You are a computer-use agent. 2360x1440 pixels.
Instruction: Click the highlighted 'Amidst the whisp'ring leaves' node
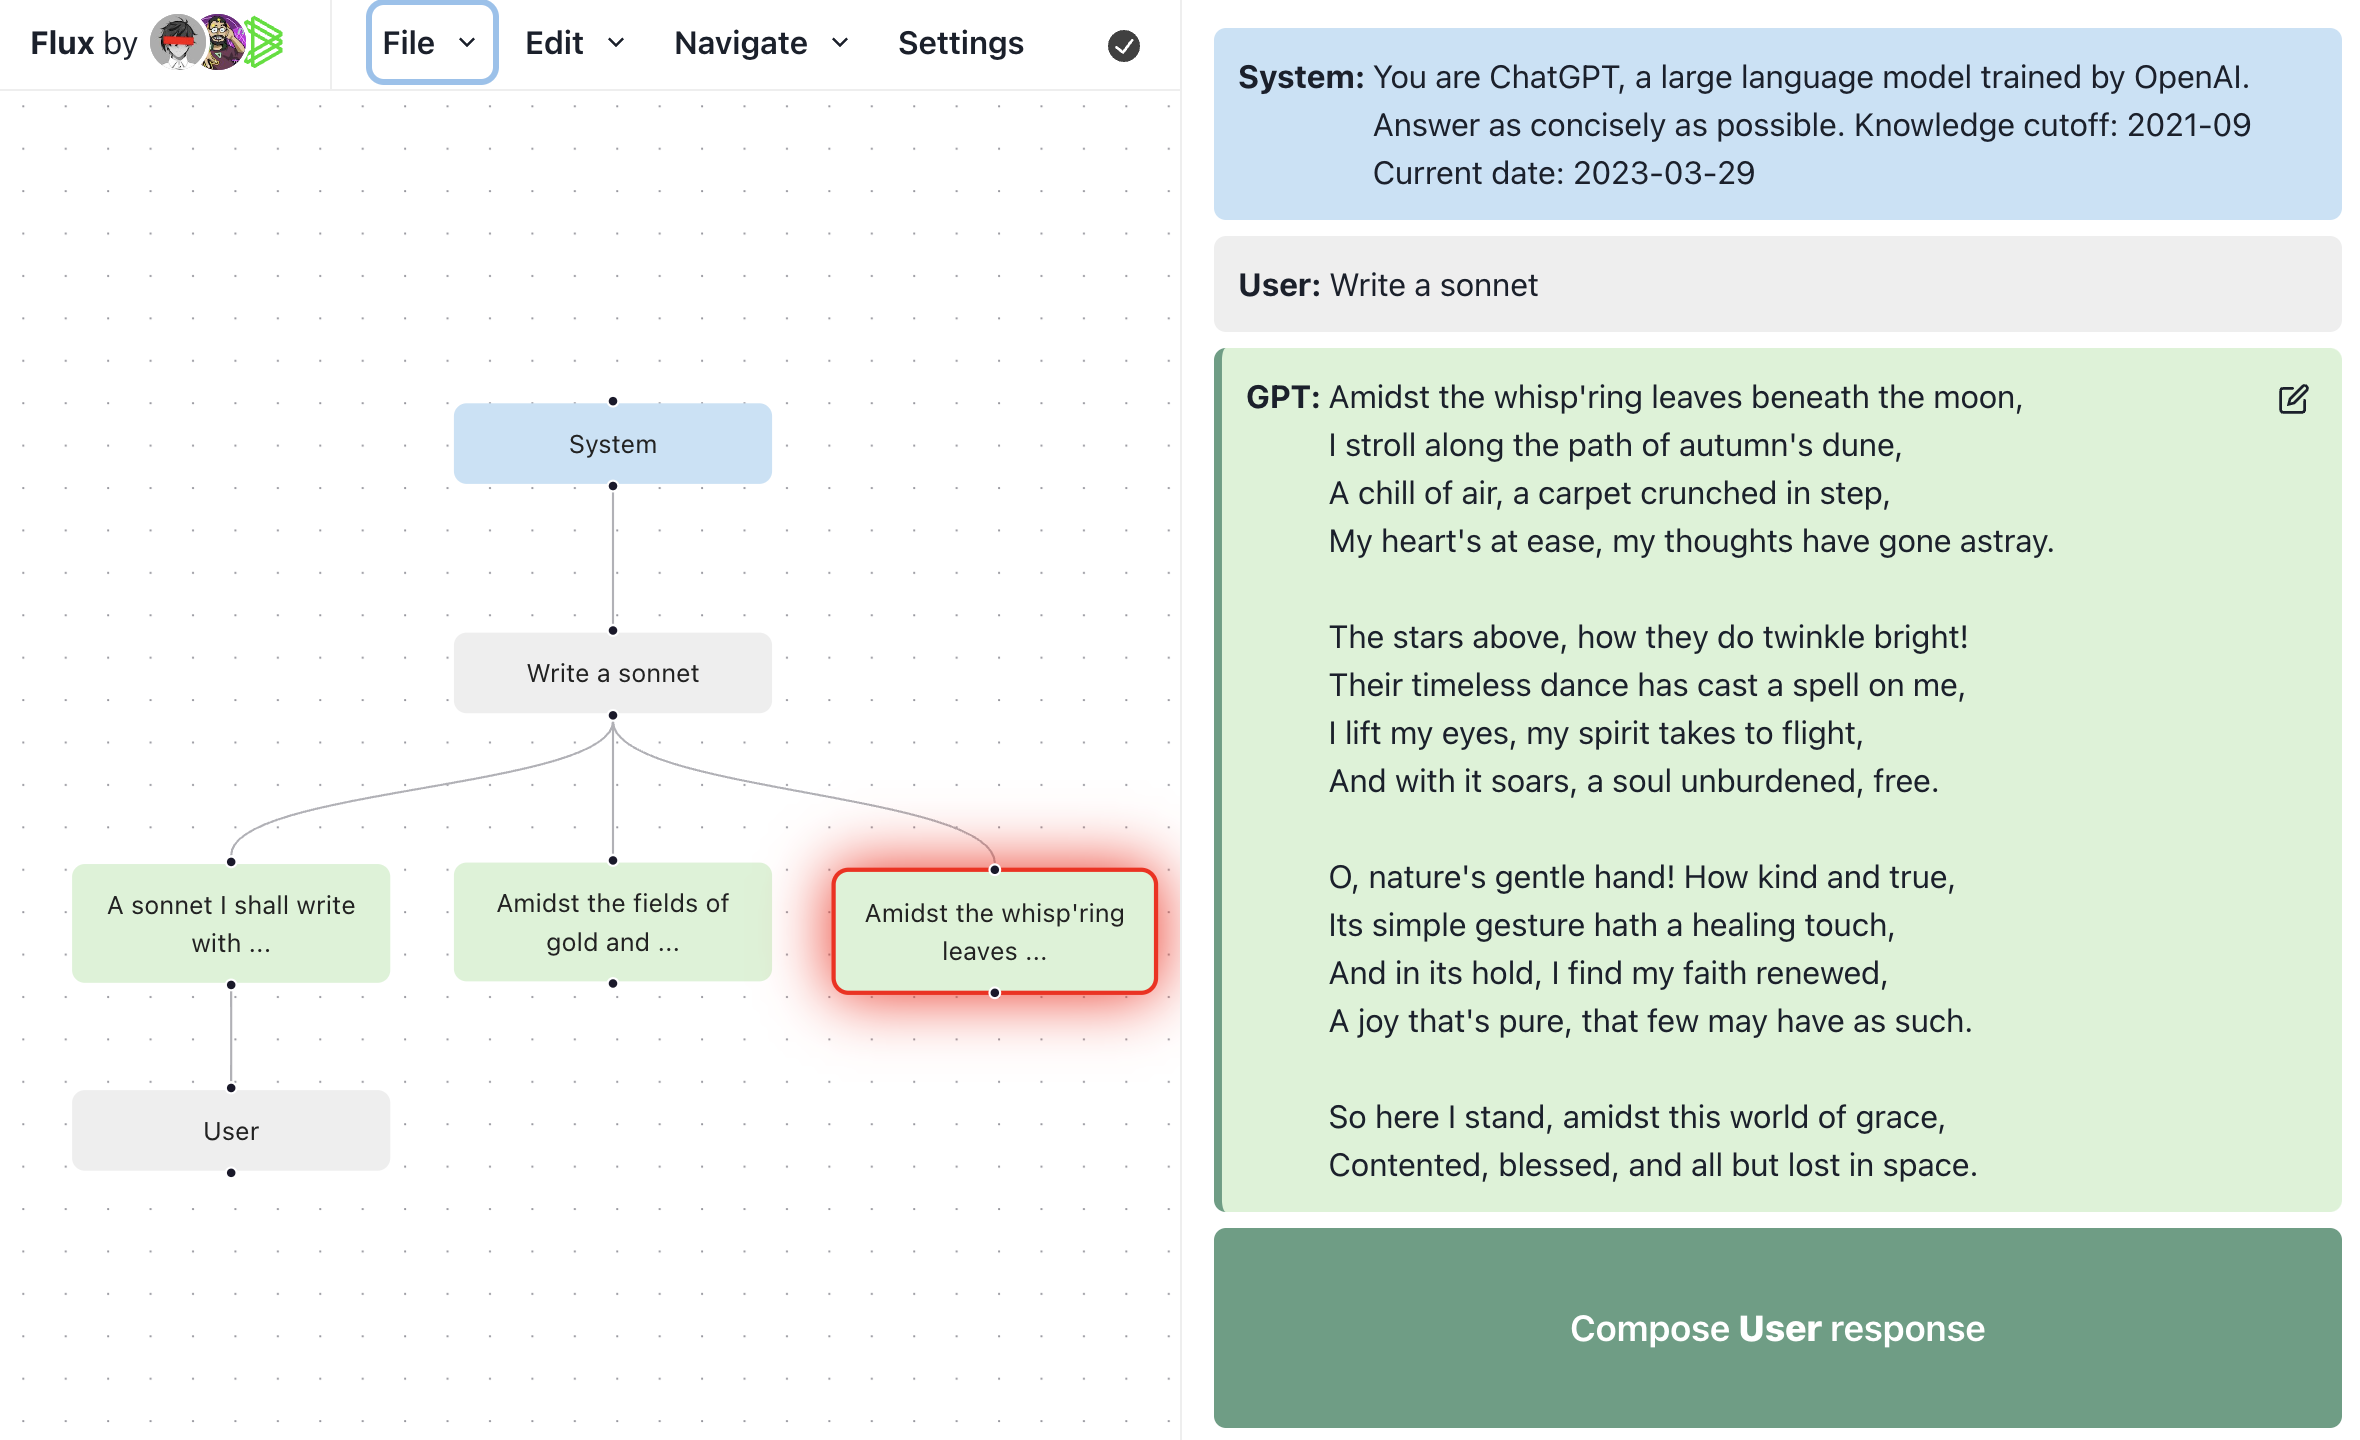click(x=994, y=931)
